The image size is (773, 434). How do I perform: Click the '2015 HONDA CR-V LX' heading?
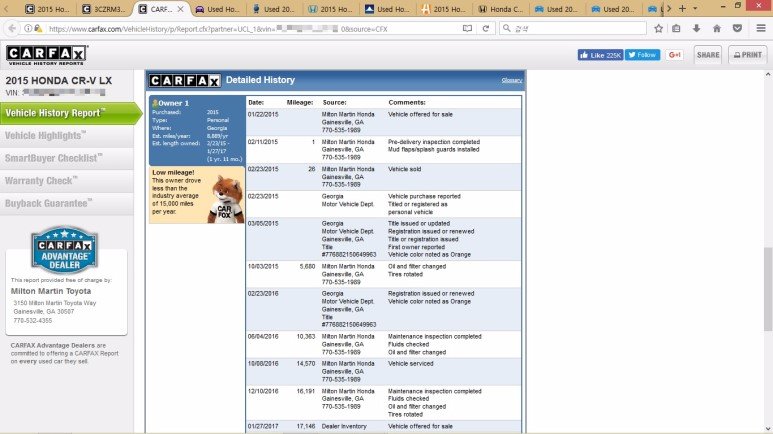59,81
